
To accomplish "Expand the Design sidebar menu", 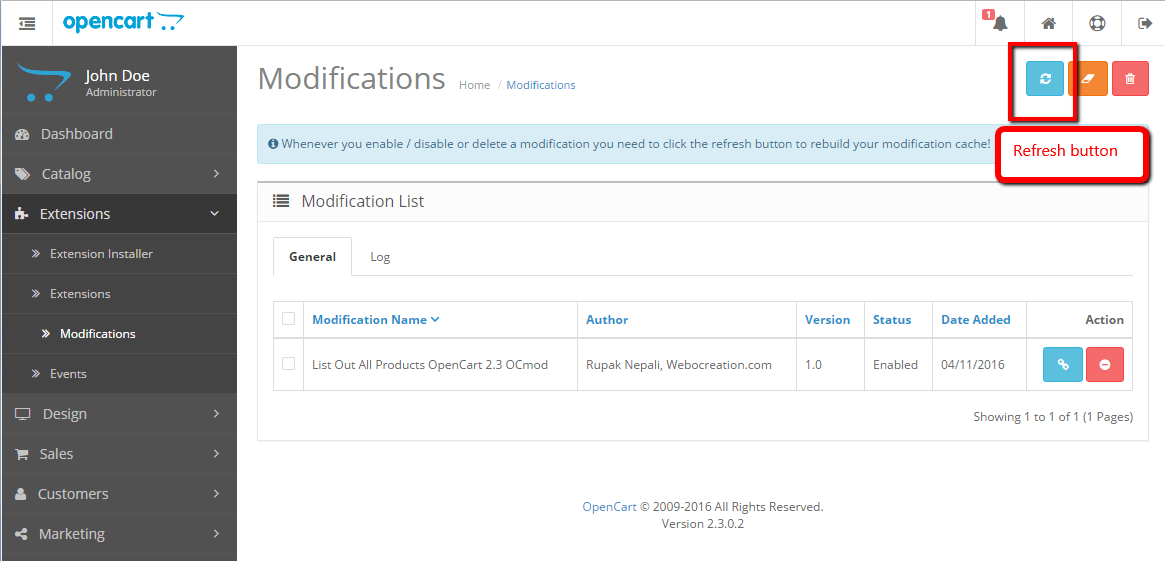I will [118, 414].
